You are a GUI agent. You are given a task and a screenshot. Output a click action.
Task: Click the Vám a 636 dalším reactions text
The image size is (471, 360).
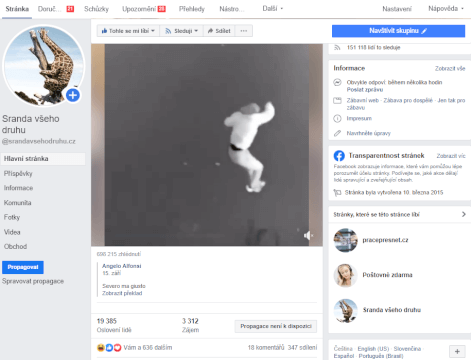pyautogui.click(x=148, y=348)
